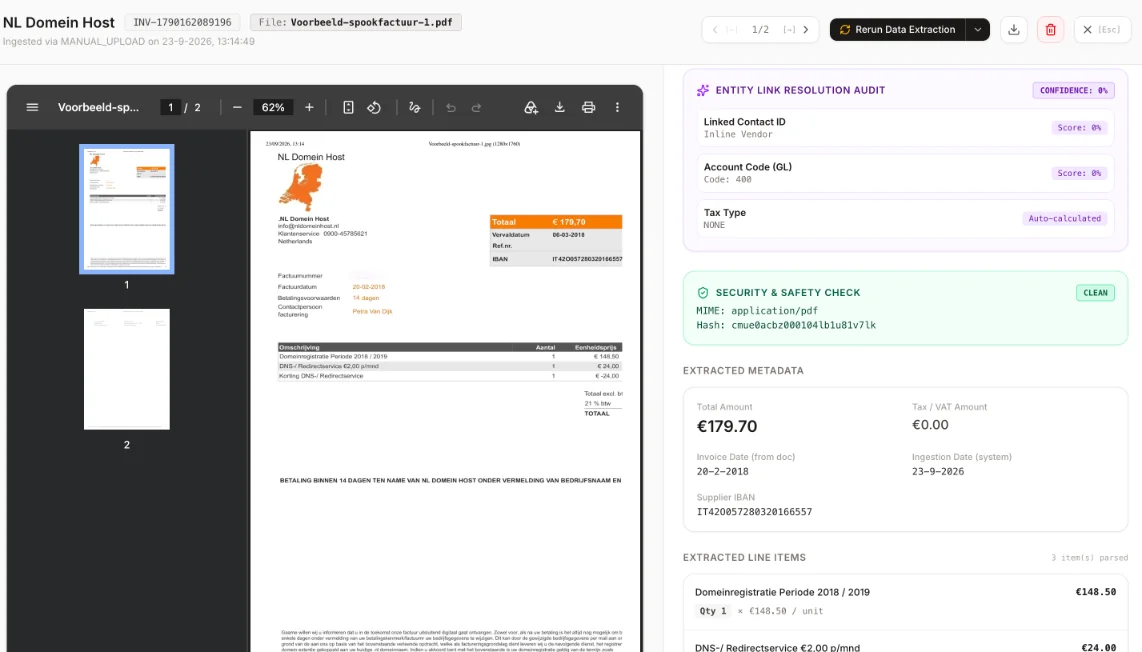Click the PDF page number field

point(170,107)
